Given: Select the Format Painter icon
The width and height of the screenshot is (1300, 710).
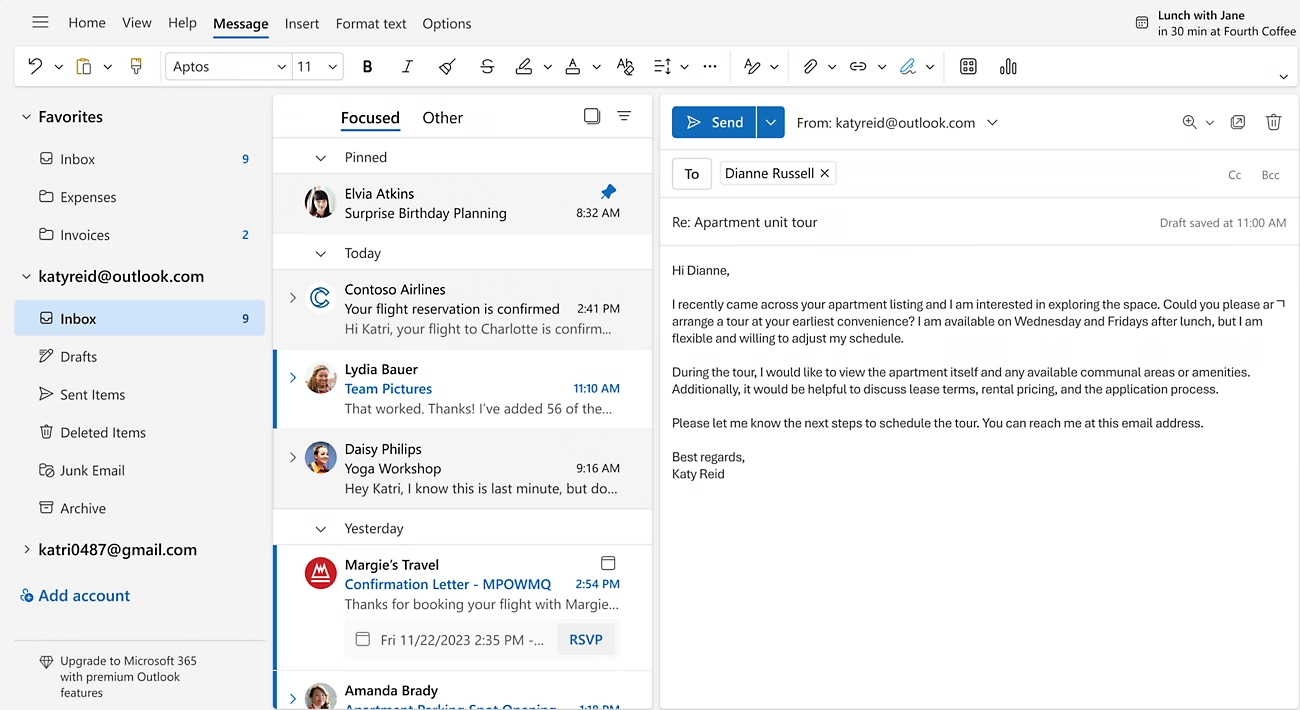Looking at the screenshot, I should (x=136, y=66).
